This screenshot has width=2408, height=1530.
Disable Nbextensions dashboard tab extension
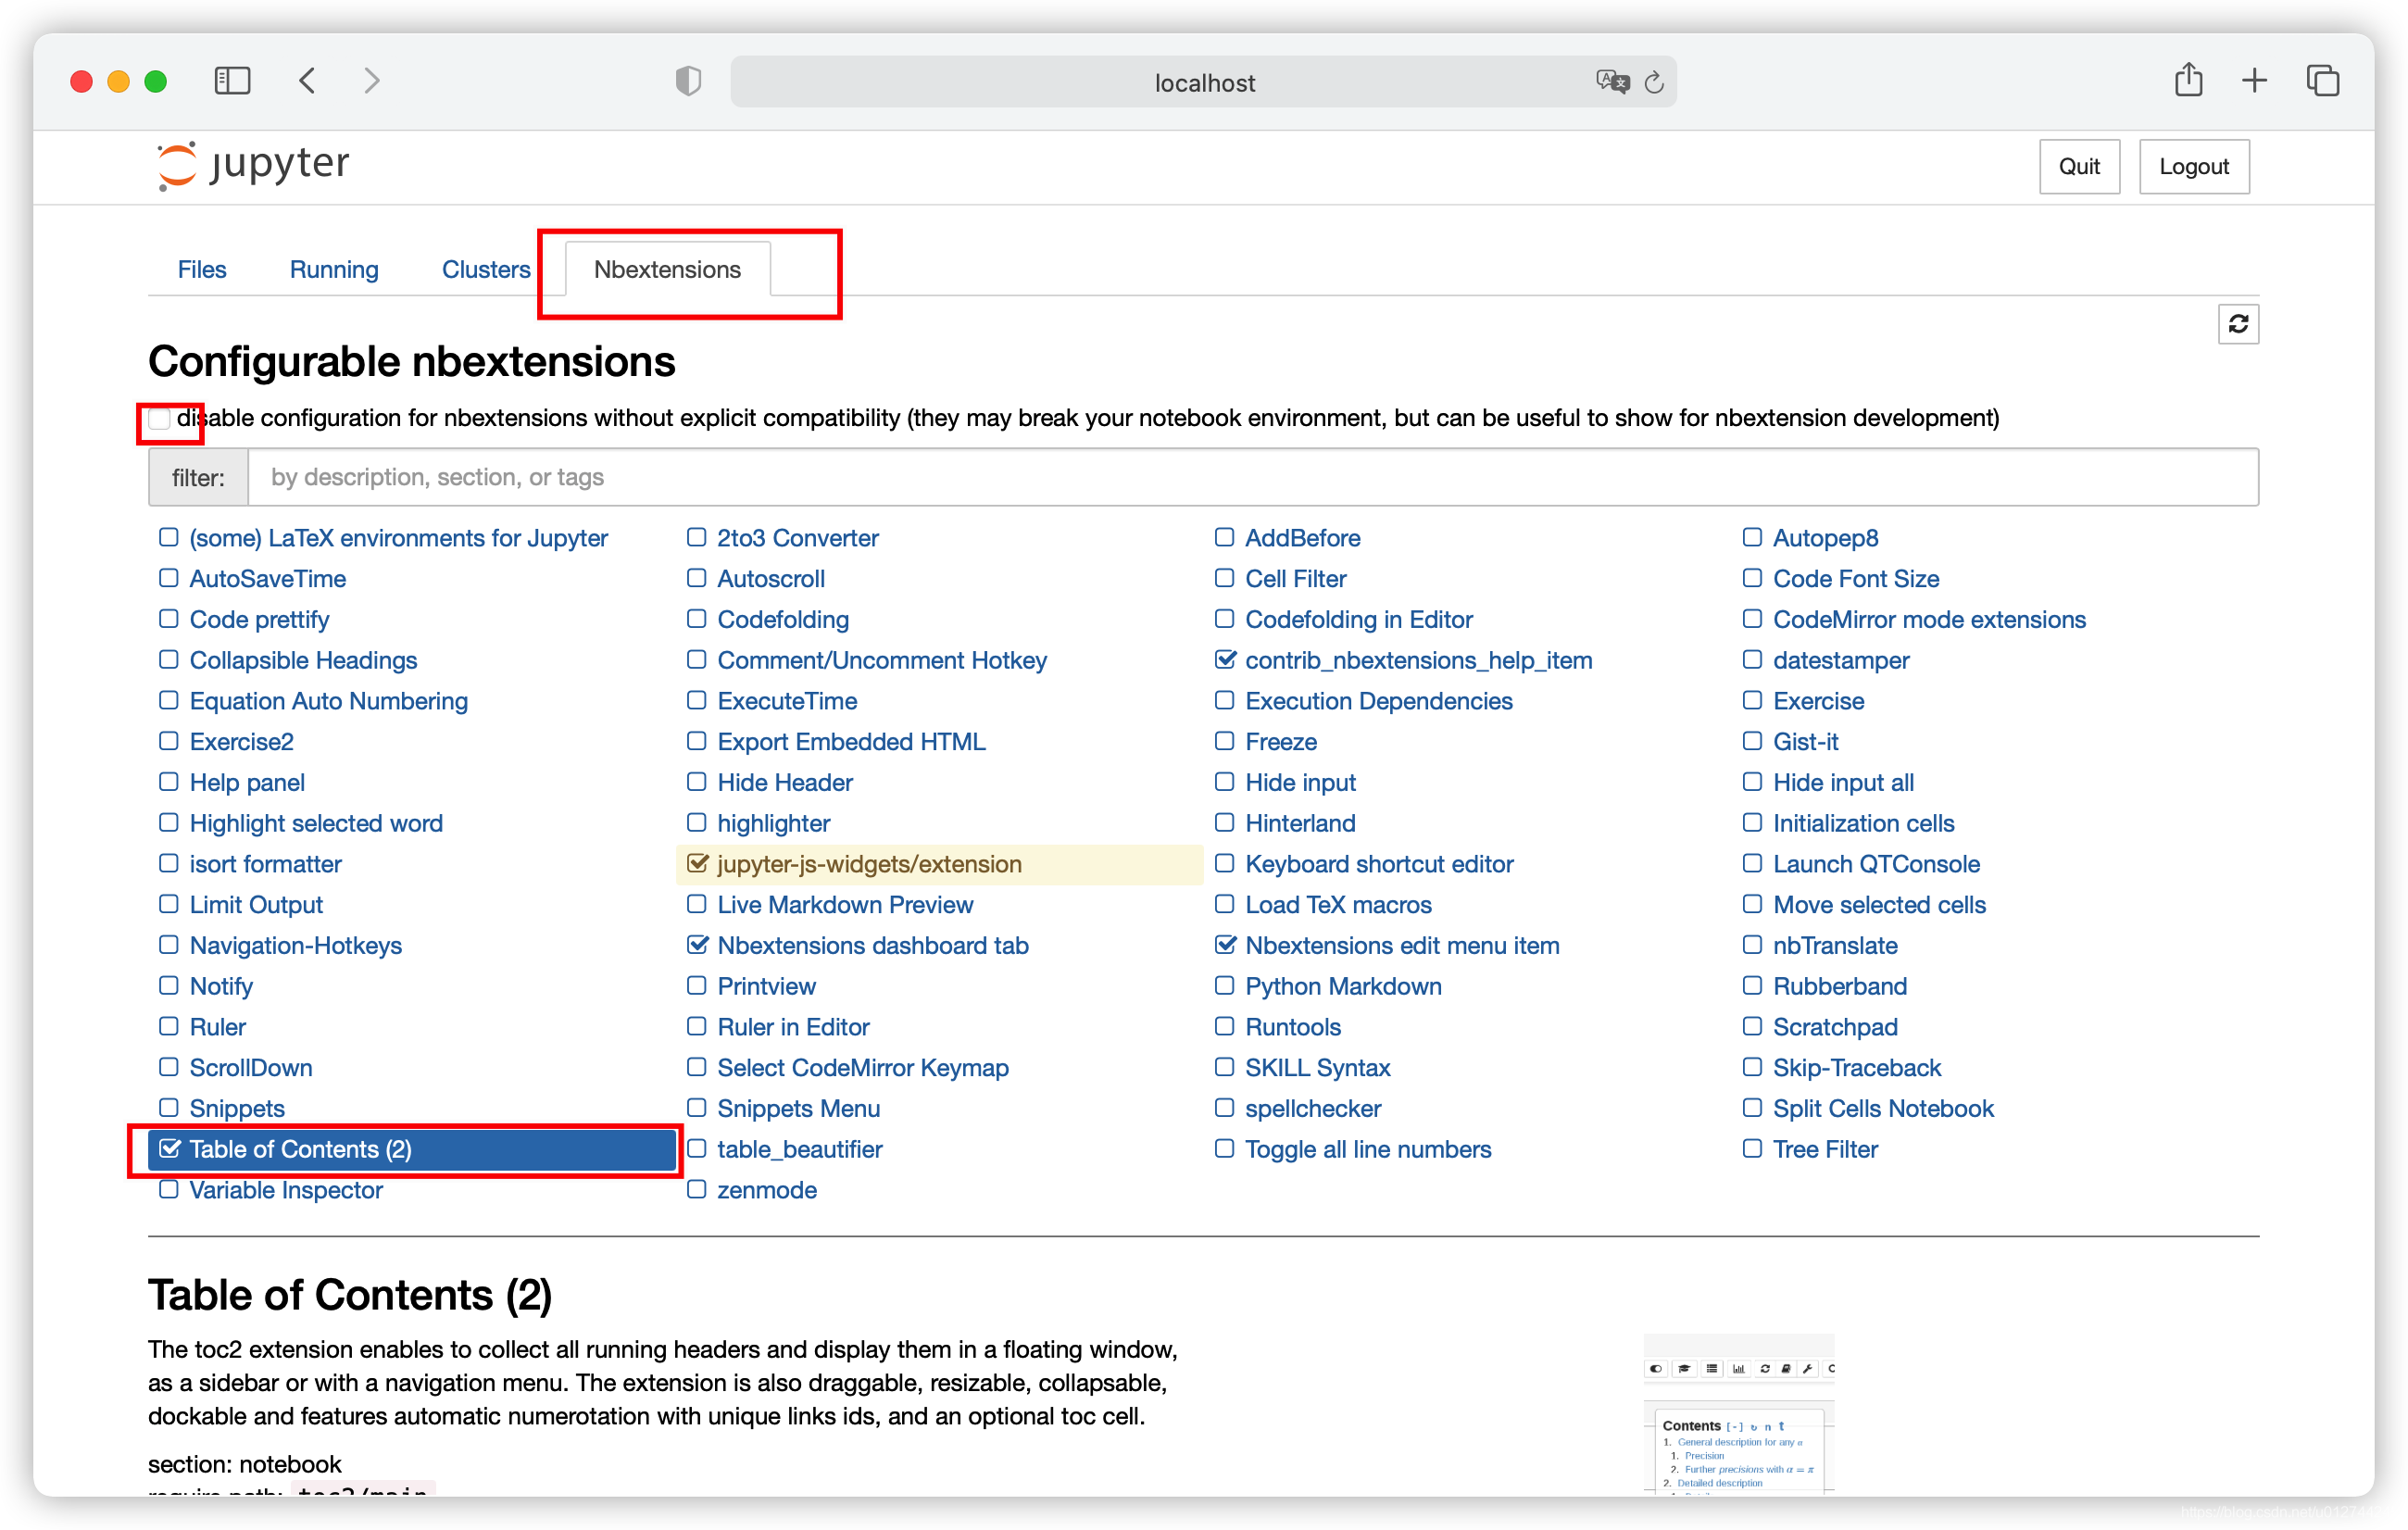[697, 944]
